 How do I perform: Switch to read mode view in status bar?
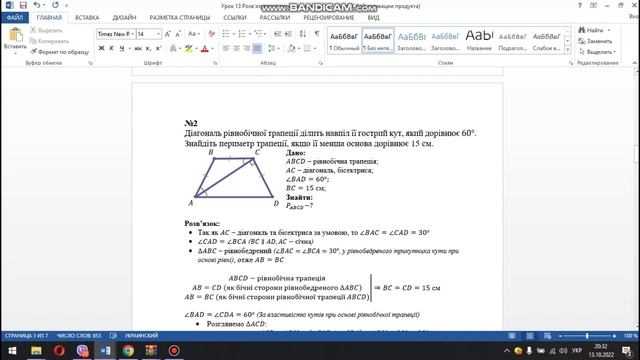coord(512,336)
